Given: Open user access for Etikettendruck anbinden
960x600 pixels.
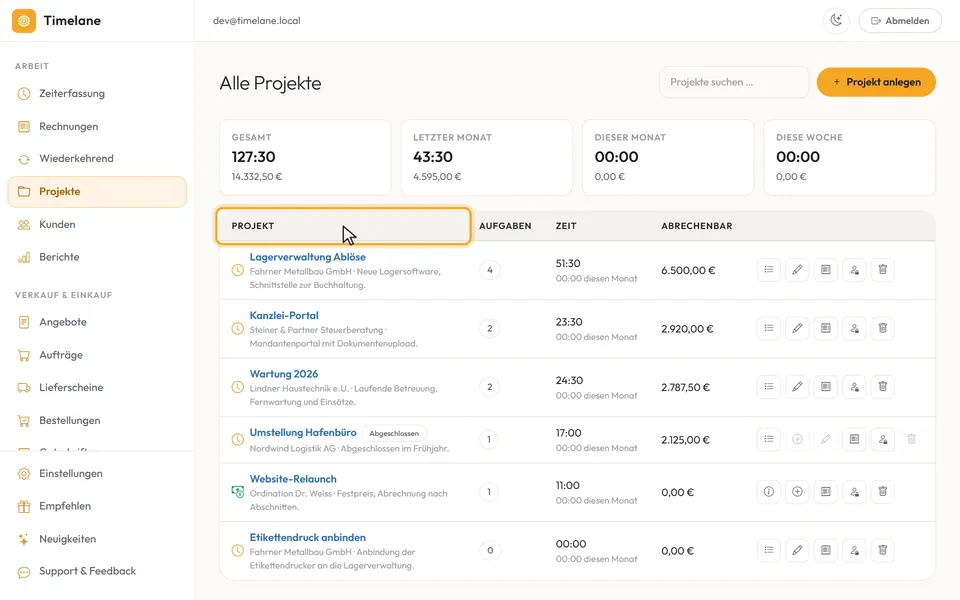Looking at the screenshot, I should [854, 550].
